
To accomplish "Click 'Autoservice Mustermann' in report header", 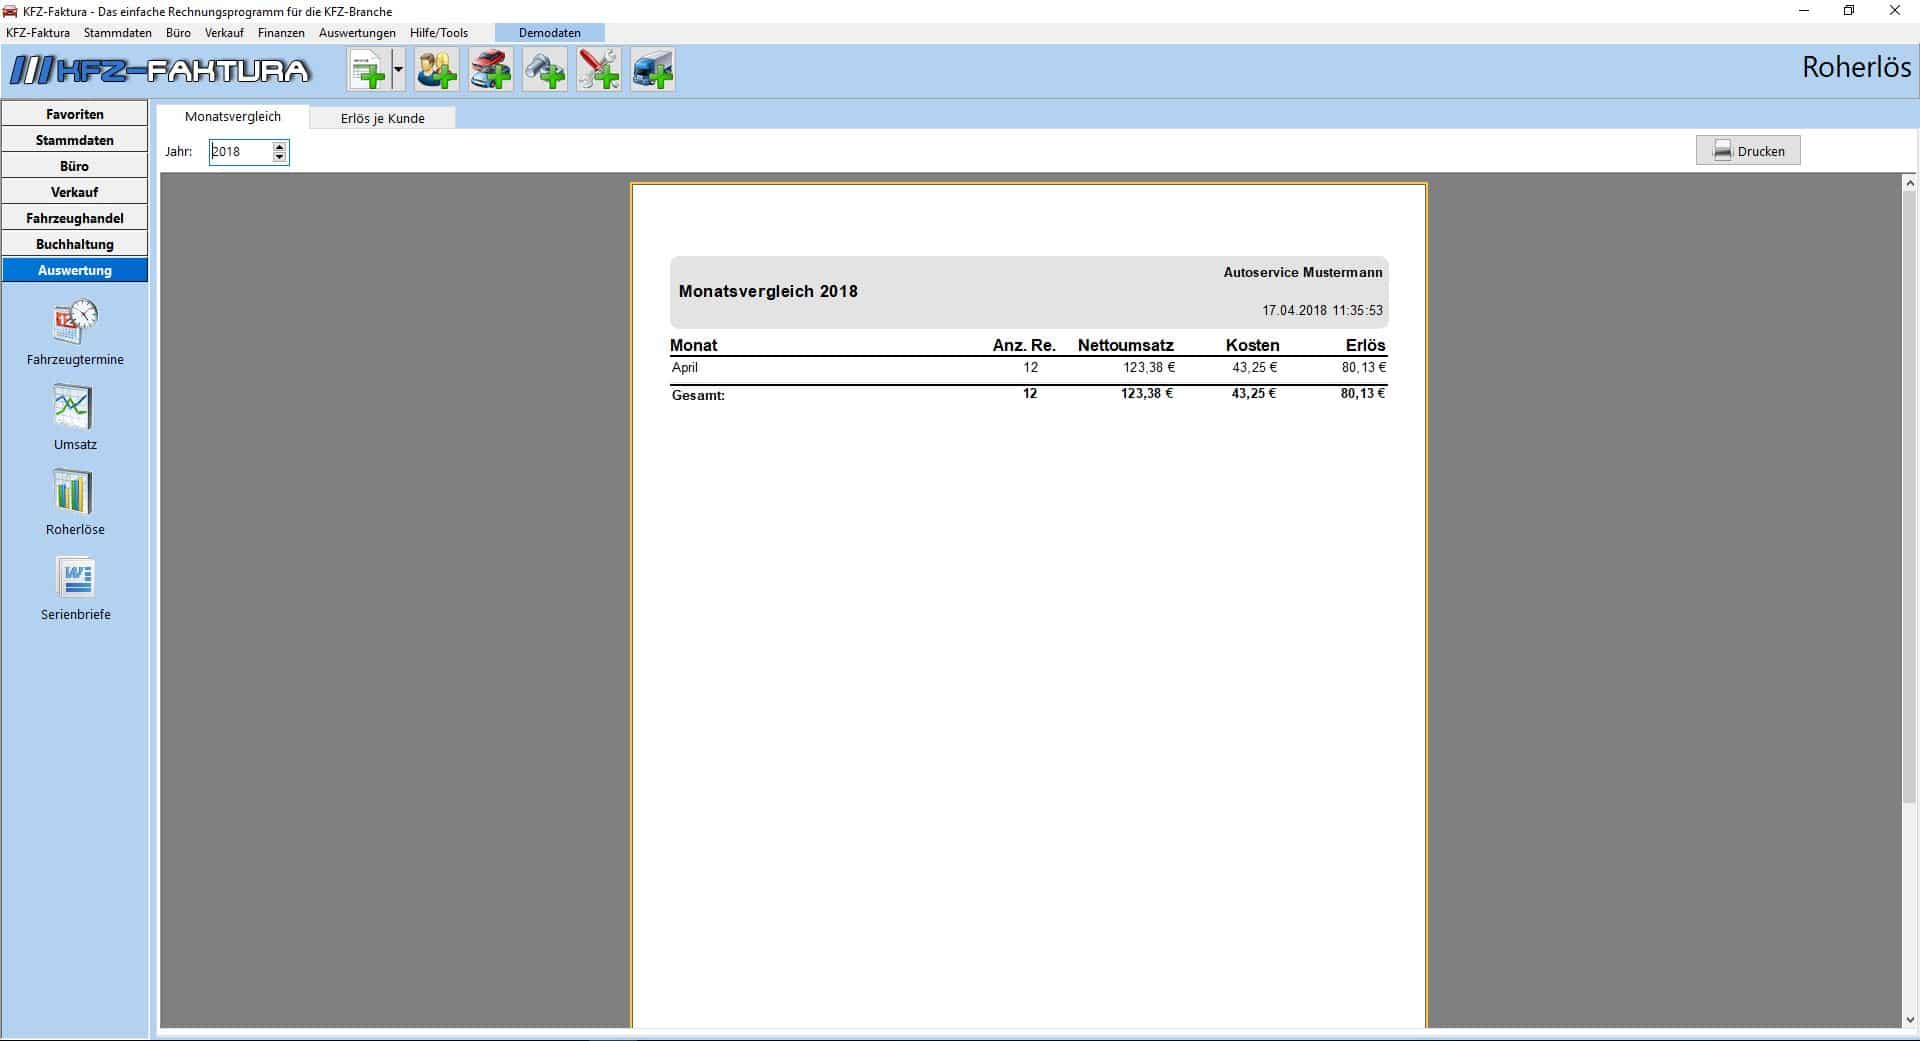I will [1303, 272].
